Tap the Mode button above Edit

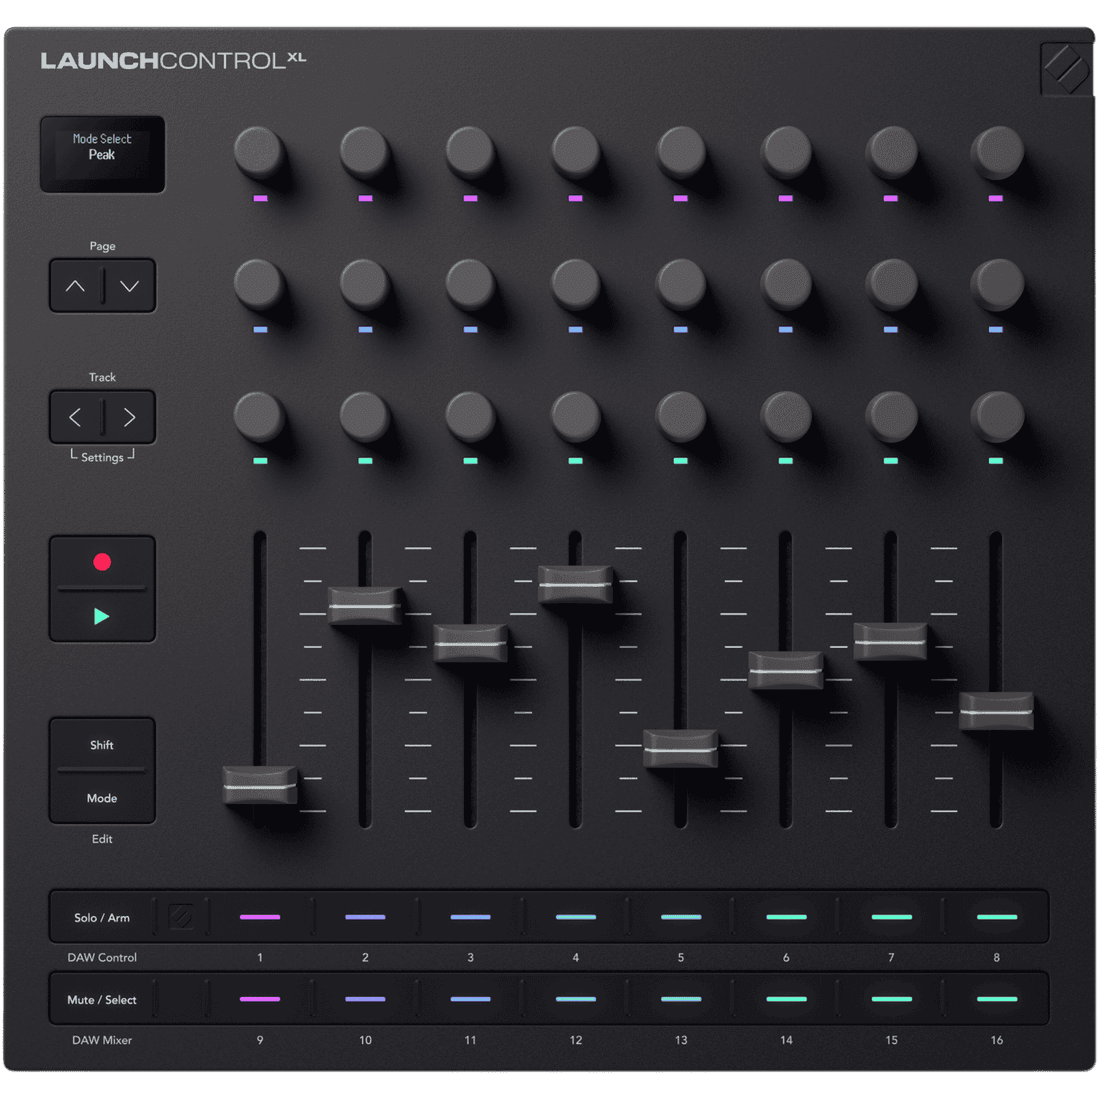click(102, 798)
